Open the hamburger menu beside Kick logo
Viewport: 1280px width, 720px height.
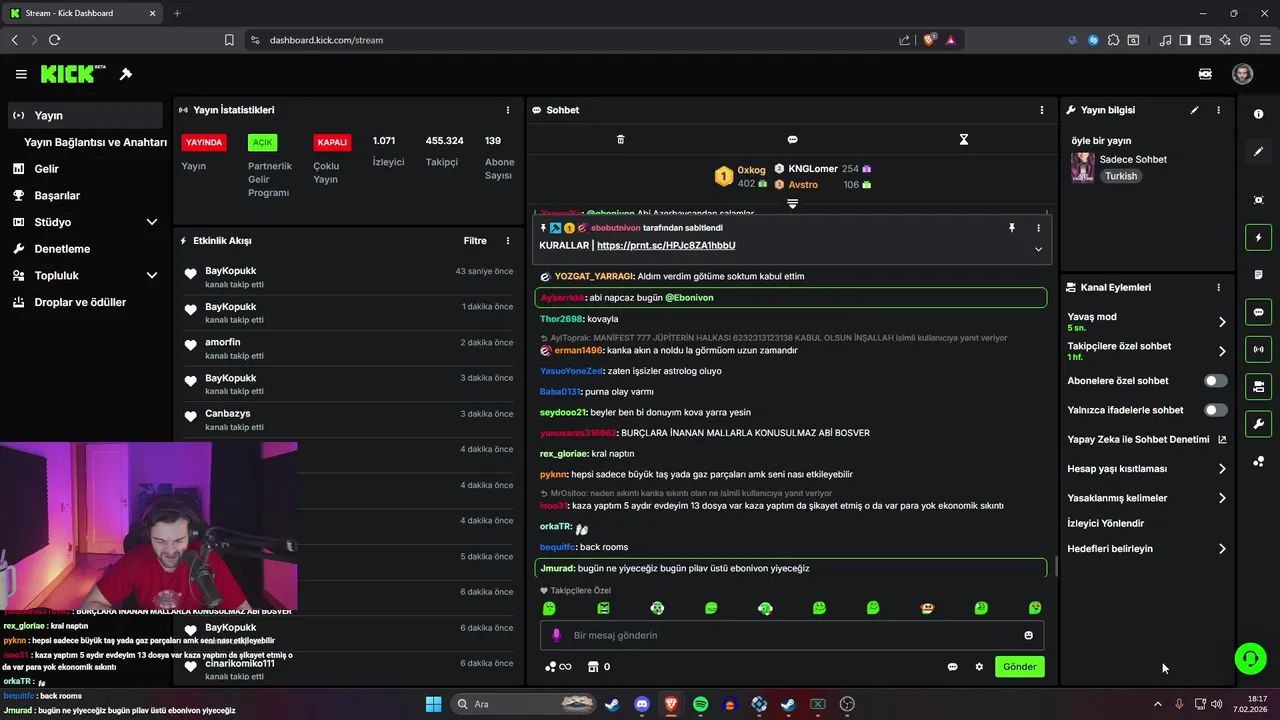pos(21,74)
